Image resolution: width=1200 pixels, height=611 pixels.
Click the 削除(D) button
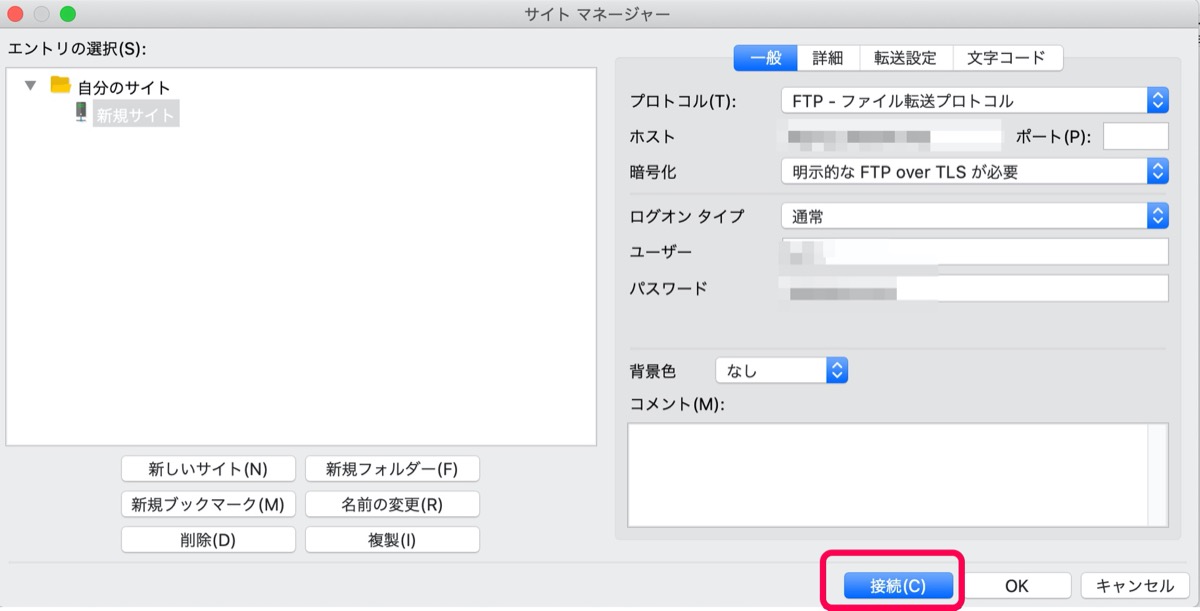tap(208, 540)
